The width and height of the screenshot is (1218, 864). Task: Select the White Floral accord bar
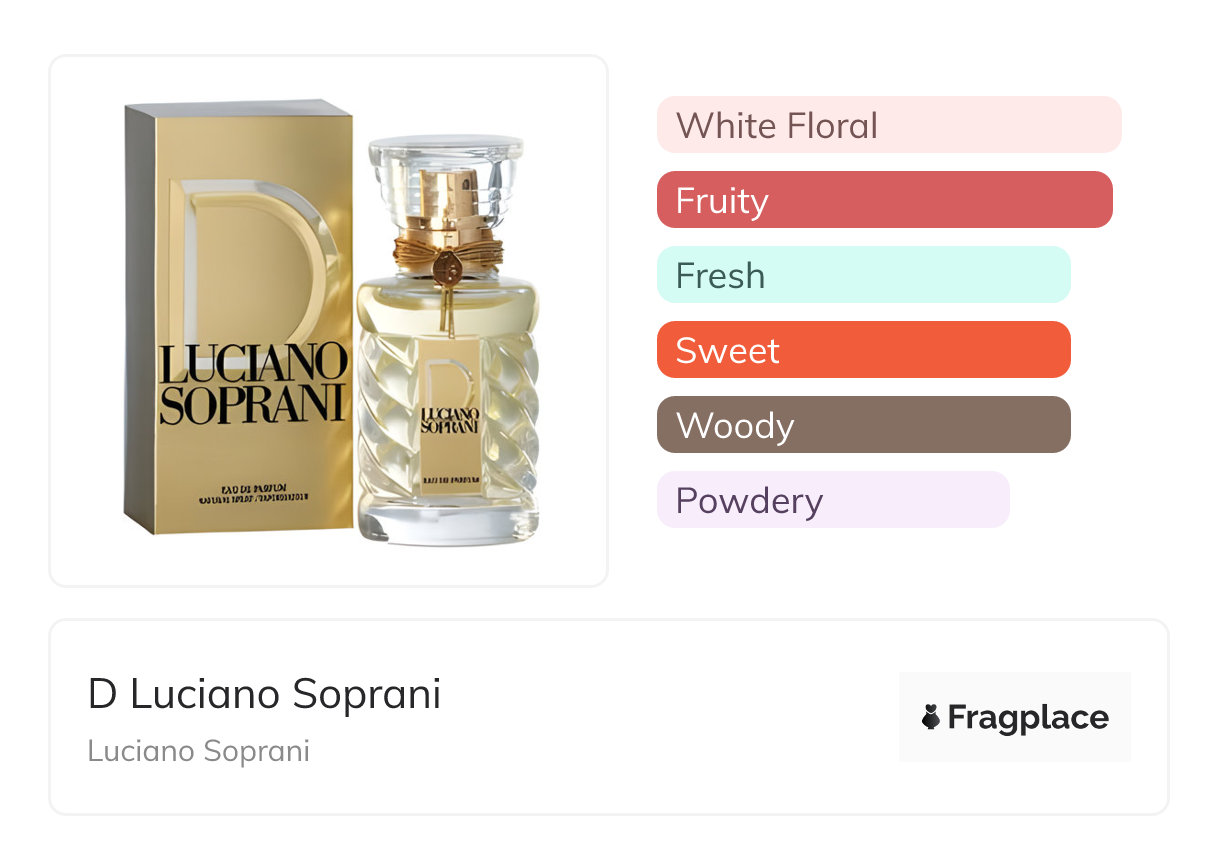(x=888, y=125)
